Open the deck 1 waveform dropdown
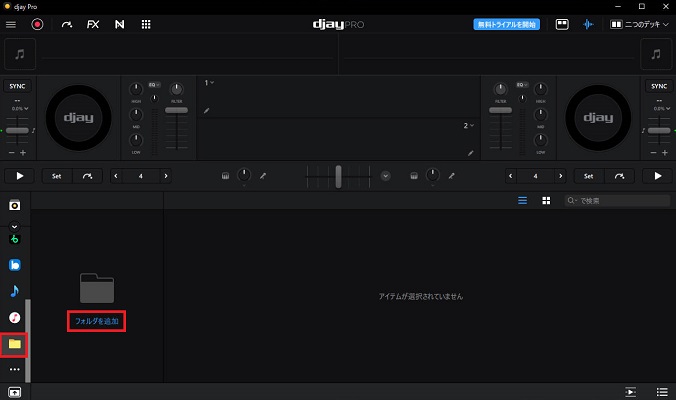The height and width of the screenshot is (400, 676). (x=209, y=82)
